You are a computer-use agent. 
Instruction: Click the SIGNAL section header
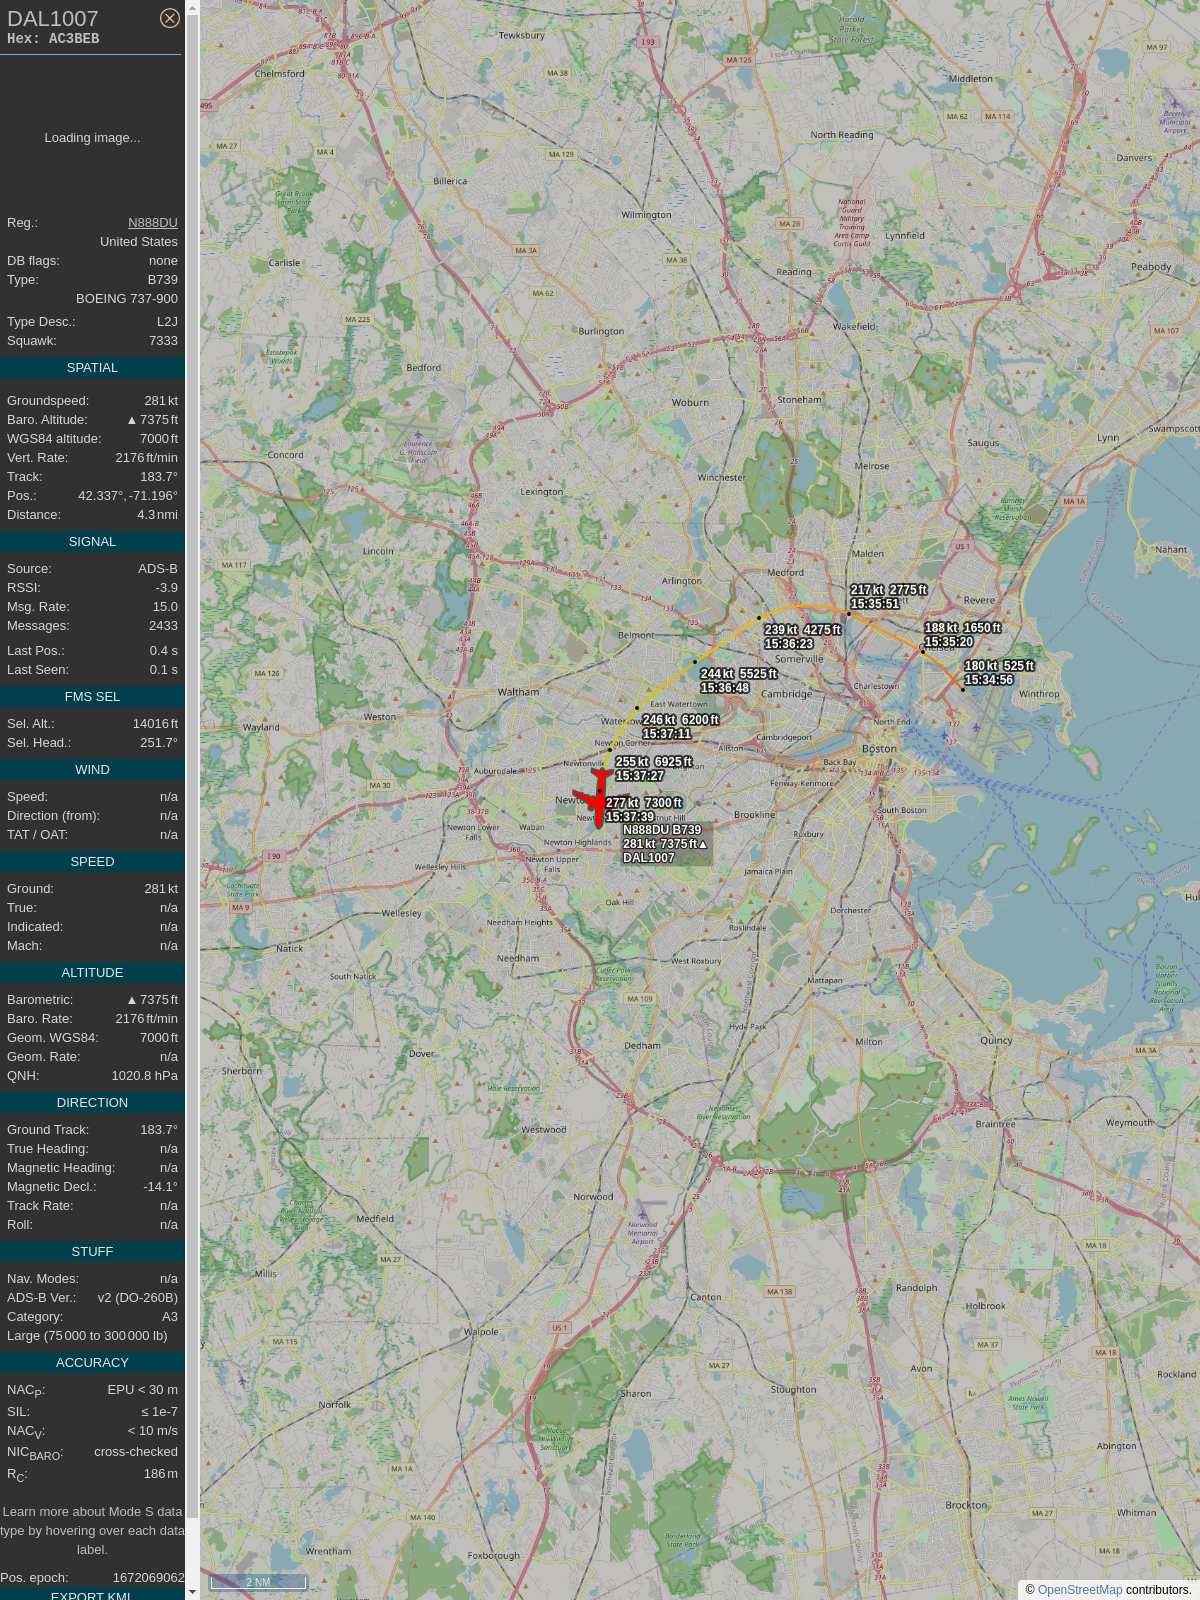[x=92, y=542]
